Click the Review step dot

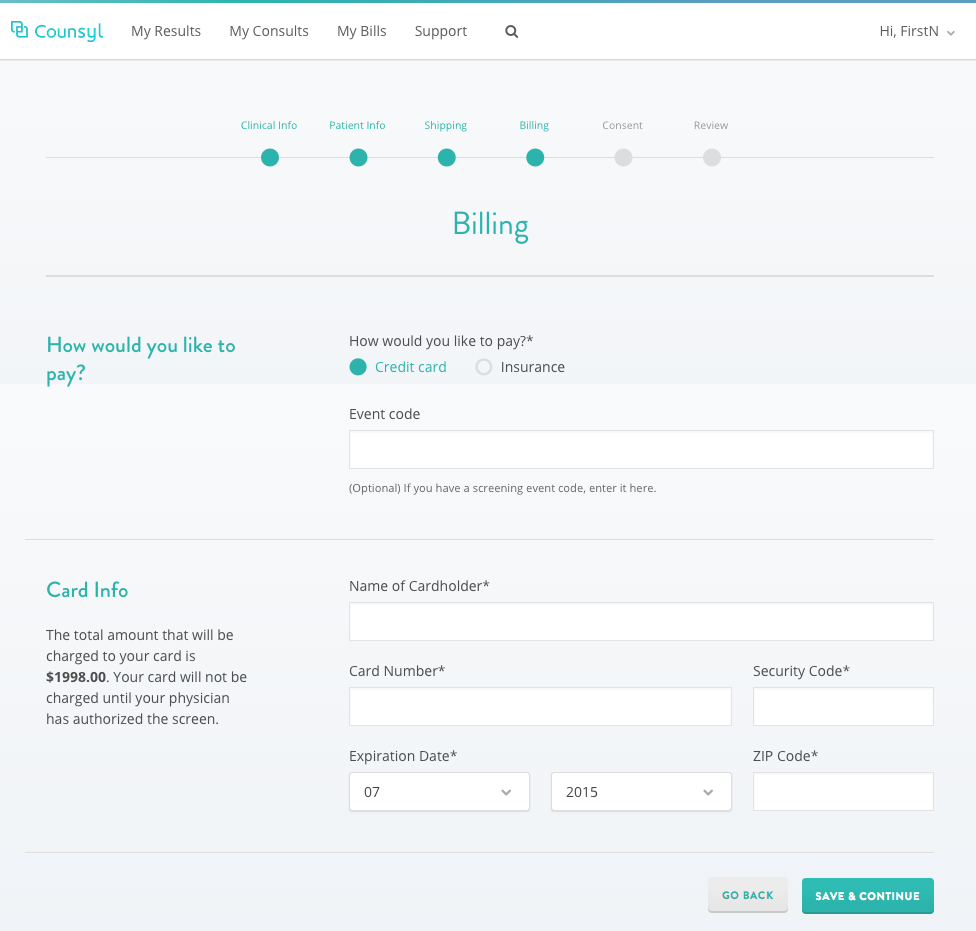tap(711, 157)
